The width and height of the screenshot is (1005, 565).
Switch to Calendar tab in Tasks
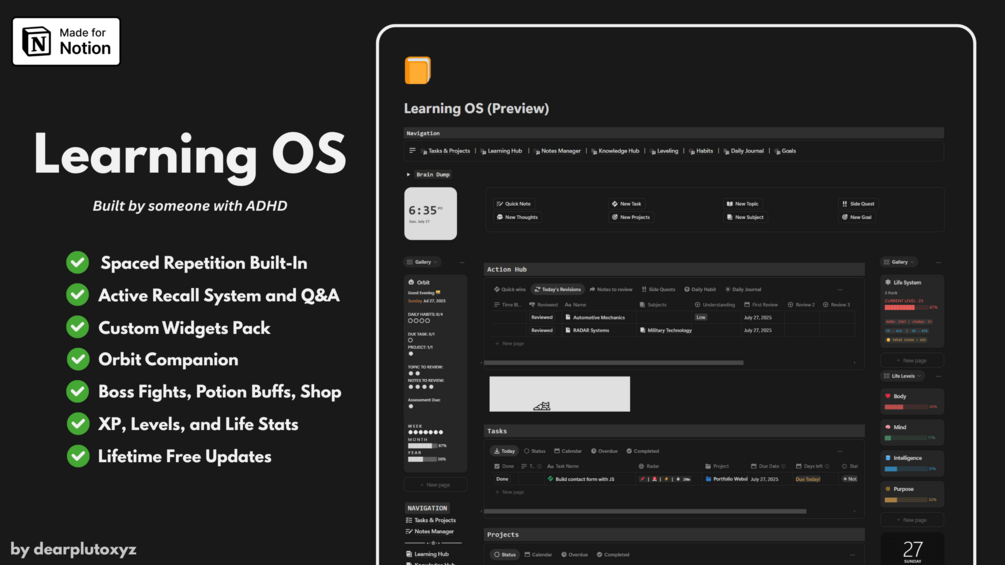(568, 451)
